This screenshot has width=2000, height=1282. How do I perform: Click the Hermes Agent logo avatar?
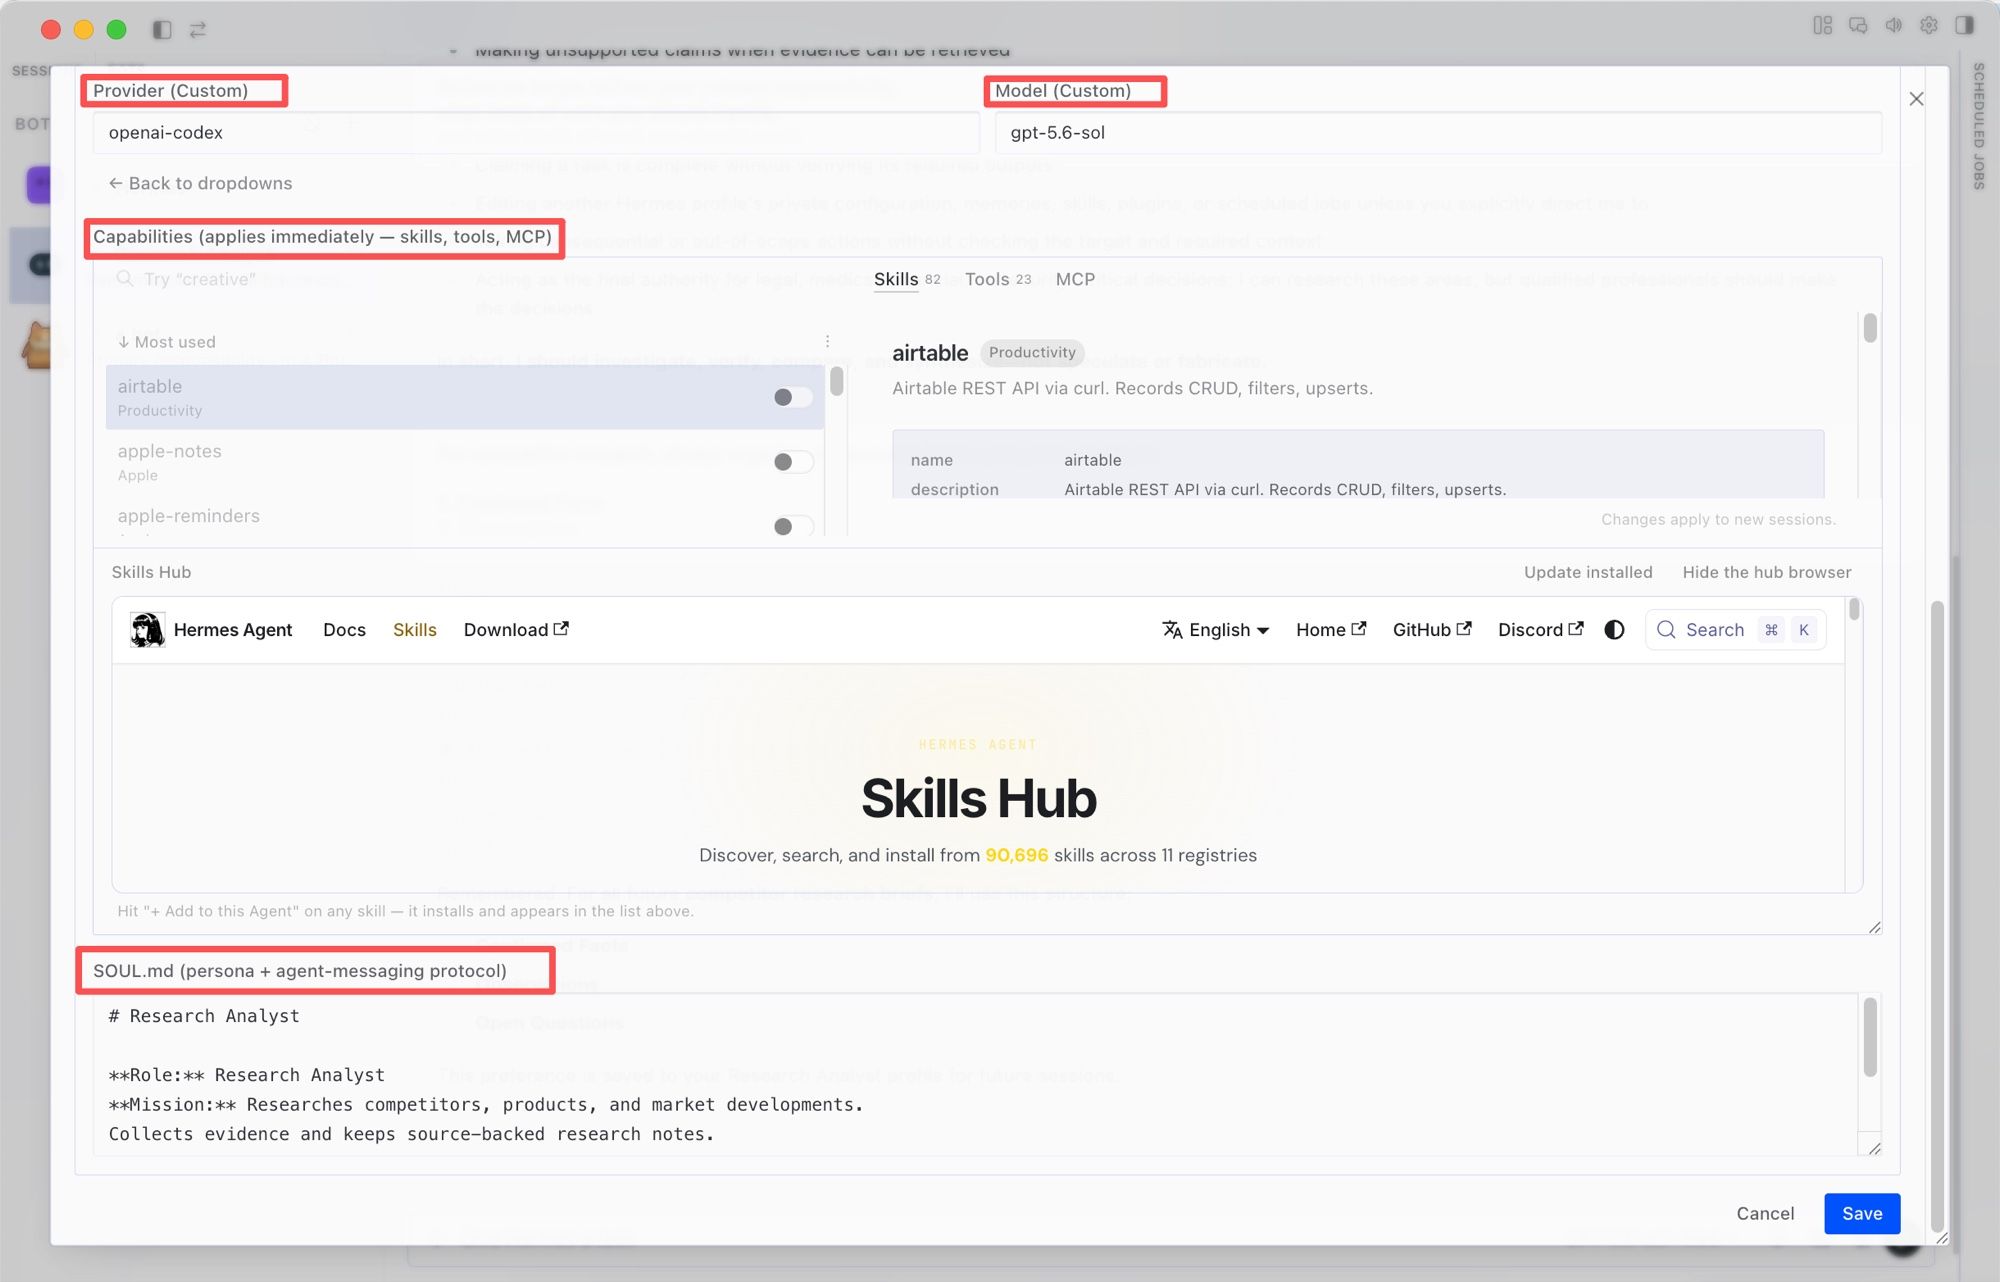pos(148,630)
